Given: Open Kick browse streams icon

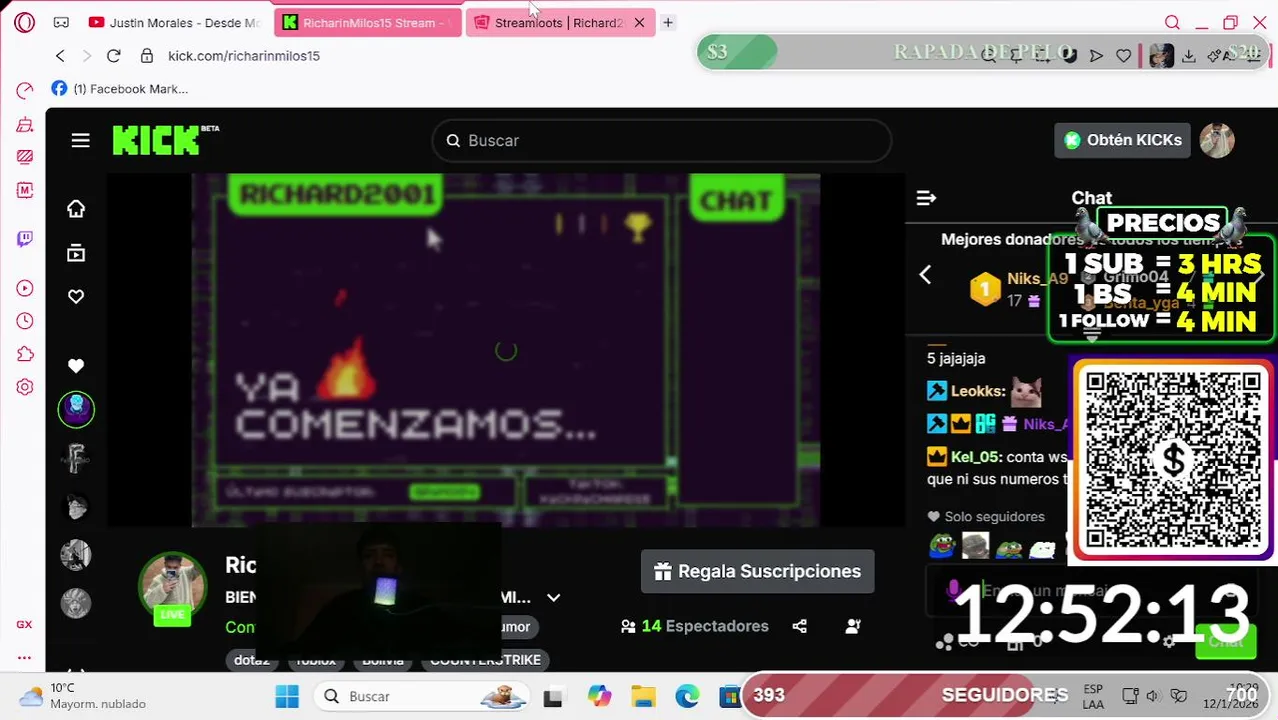Looking at the screenshot, I should pos(76,254).
